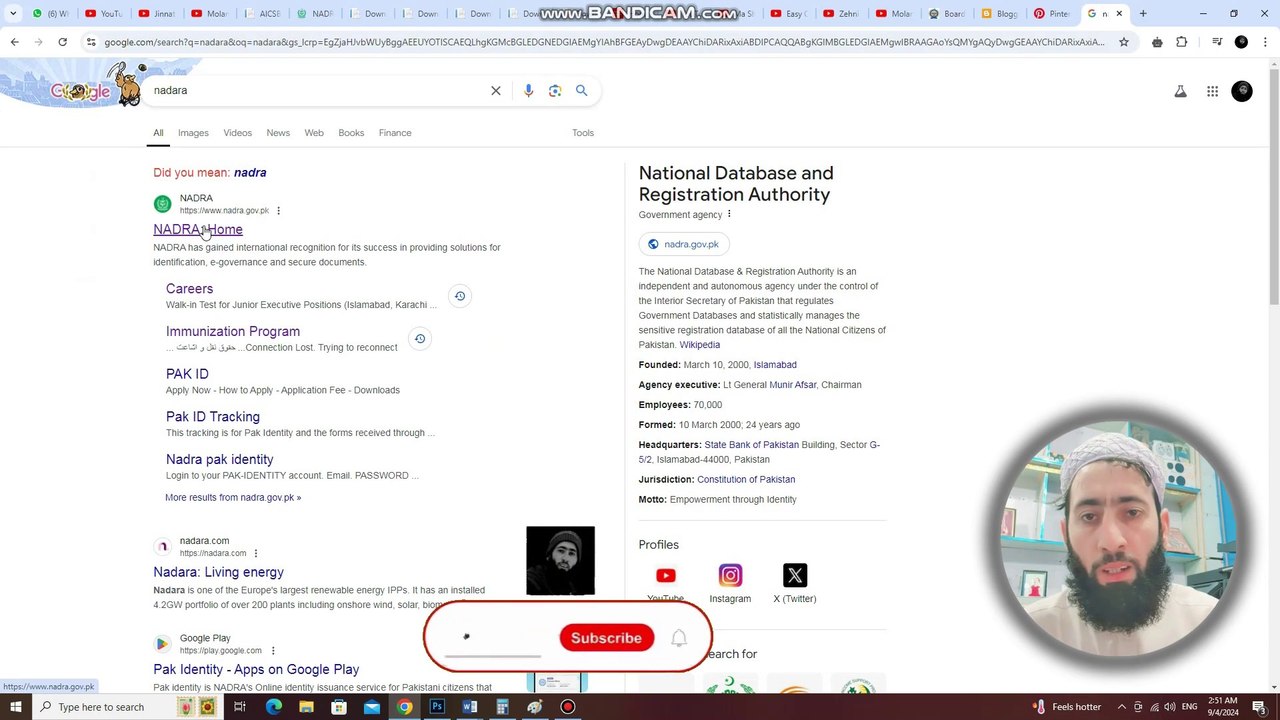Bookmark this page with the star icon
The width and height of the screenshot is (1280, 720).
[x=1124, y=42]
